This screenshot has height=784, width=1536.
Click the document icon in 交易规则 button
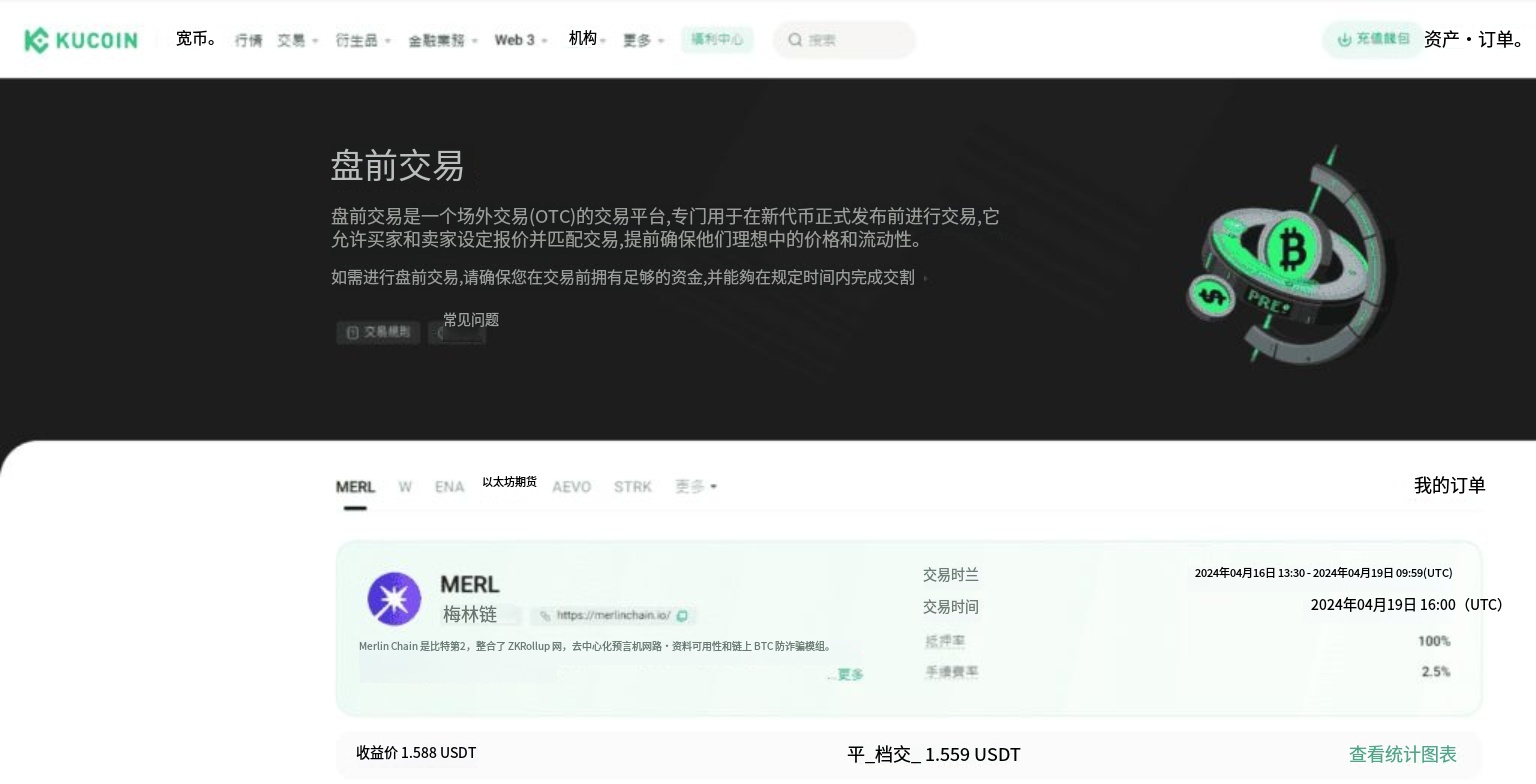[352, 332]
